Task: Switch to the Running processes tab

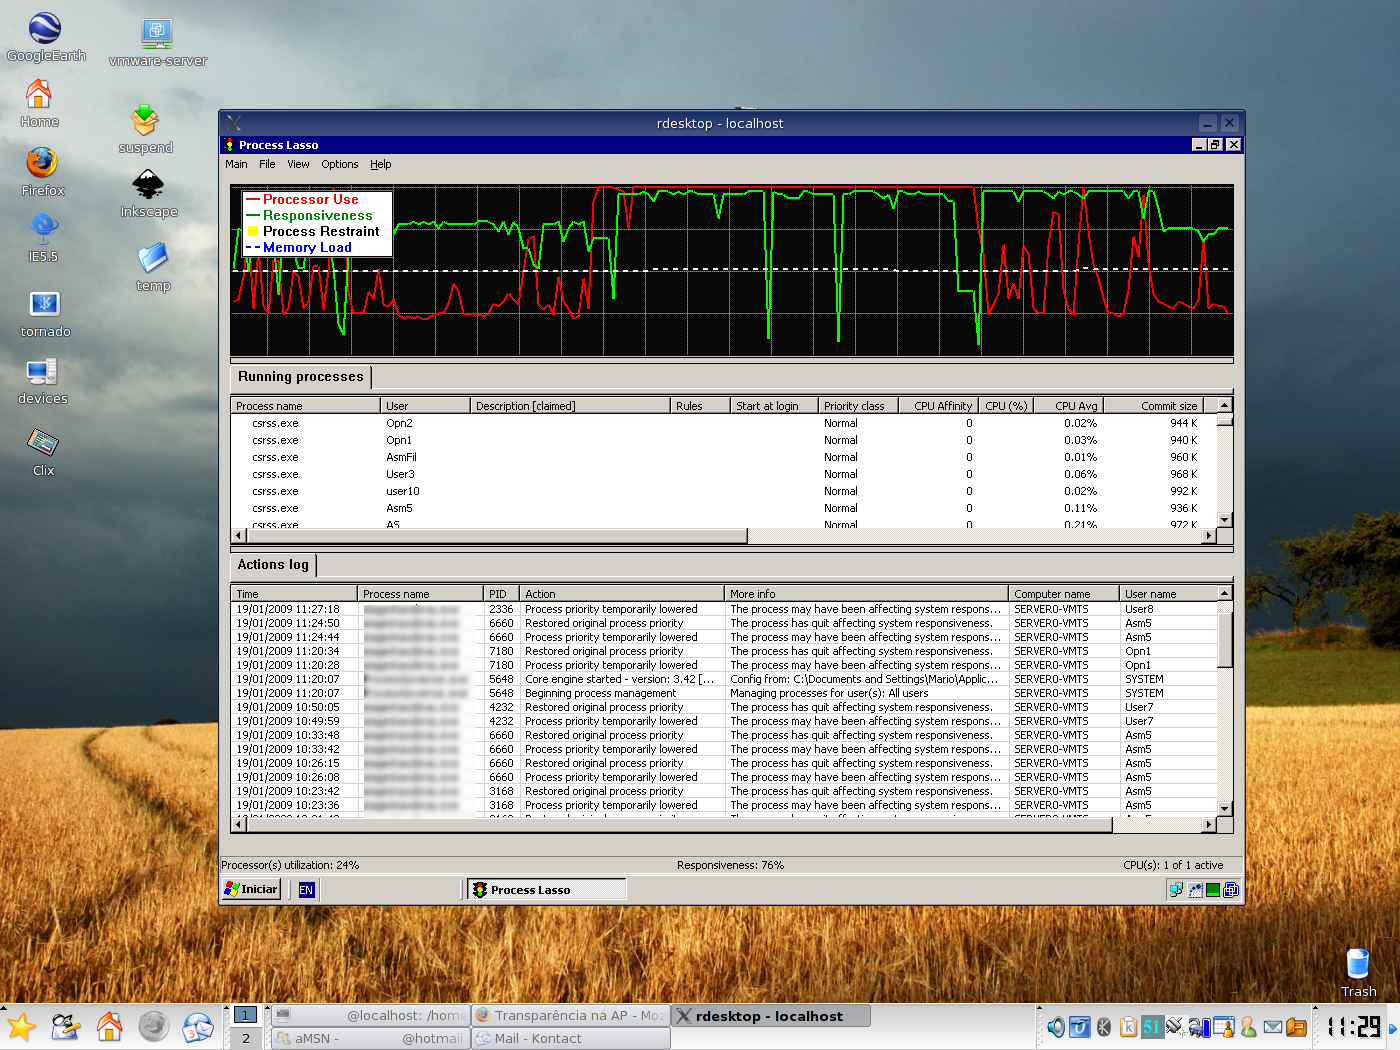Action: click(301, 377)
